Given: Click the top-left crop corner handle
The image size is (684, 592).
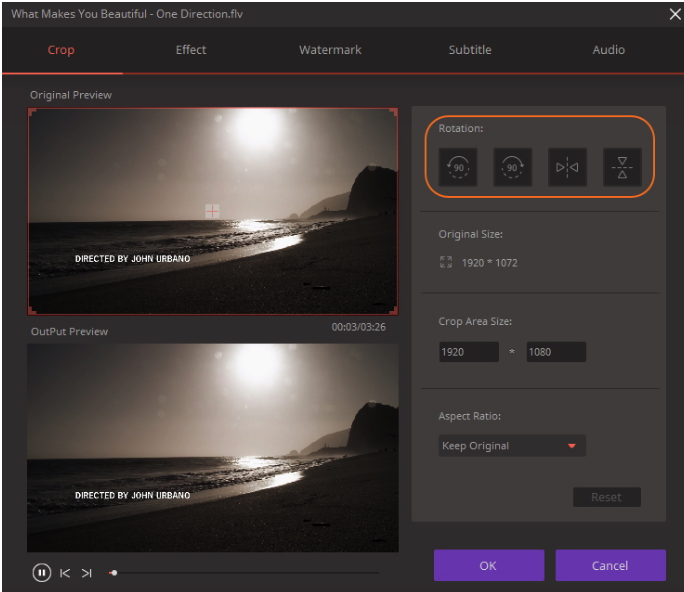Looking at the screenshot, I should point(32,113).
